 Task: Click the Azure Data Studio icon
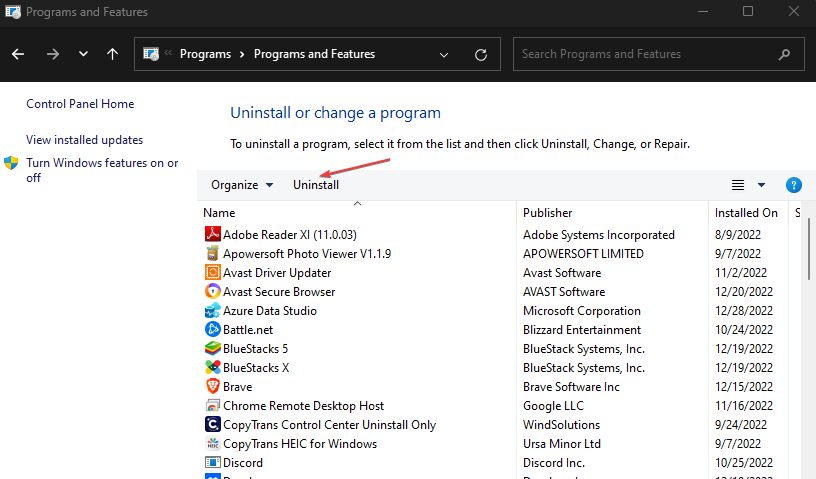click(x=212, y=310)
